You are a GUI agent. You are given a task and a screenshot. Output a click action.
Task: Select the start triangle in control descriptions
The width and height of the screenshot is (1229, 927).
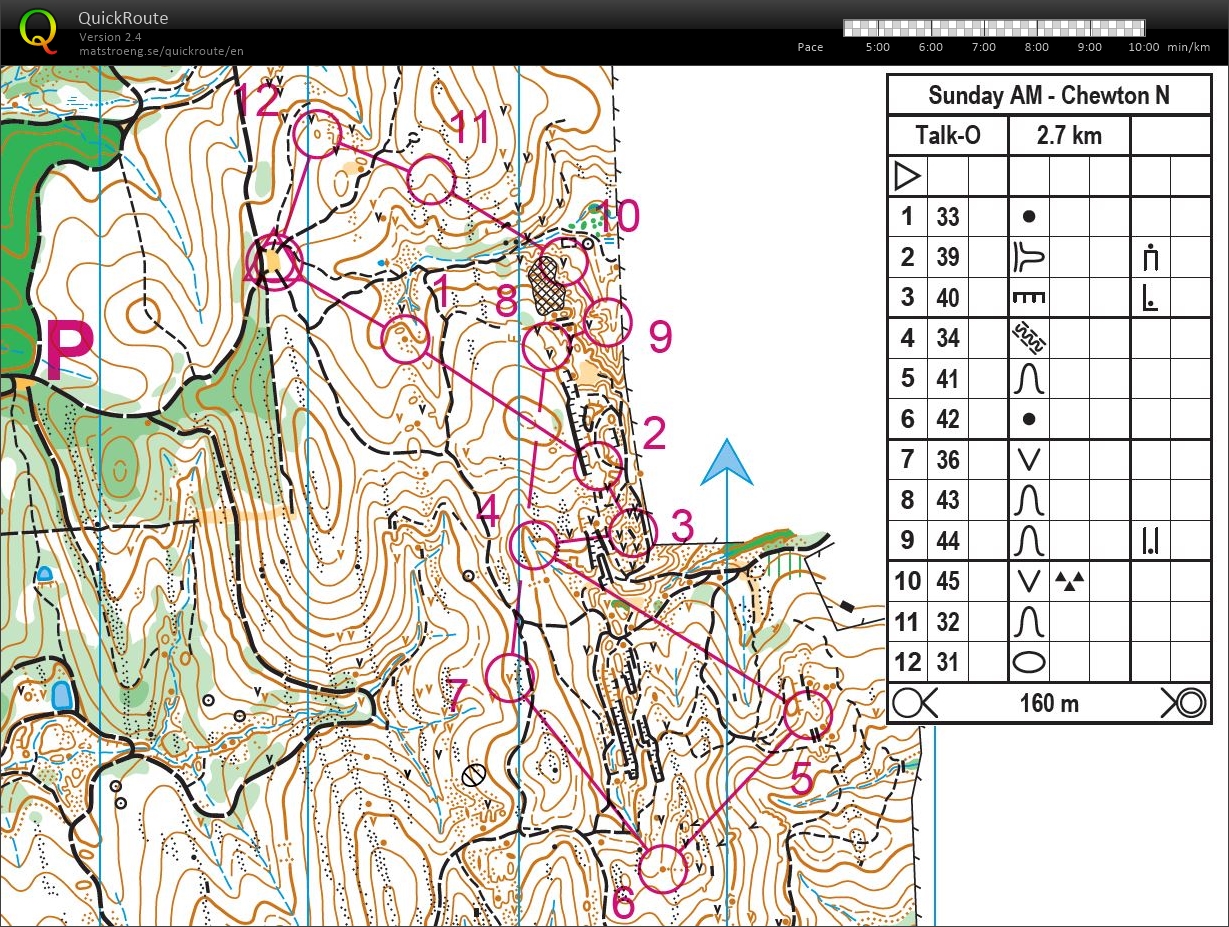pyautogui.click(x=907, y=177)
